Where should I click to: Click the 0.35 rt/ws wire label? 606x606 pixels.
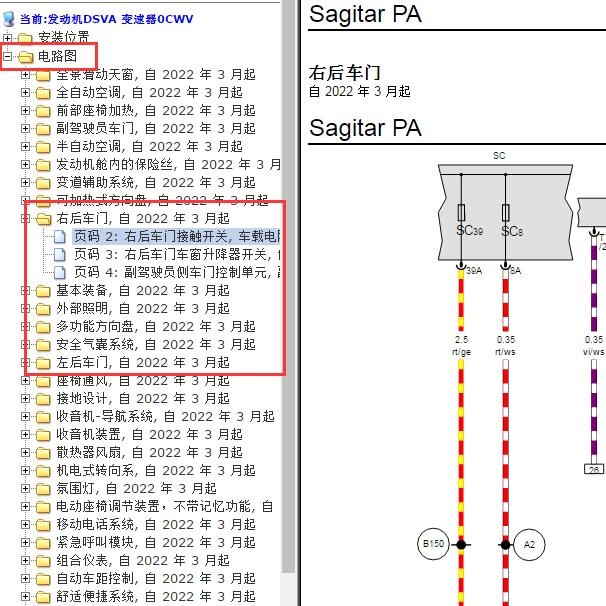pos(506,346)
